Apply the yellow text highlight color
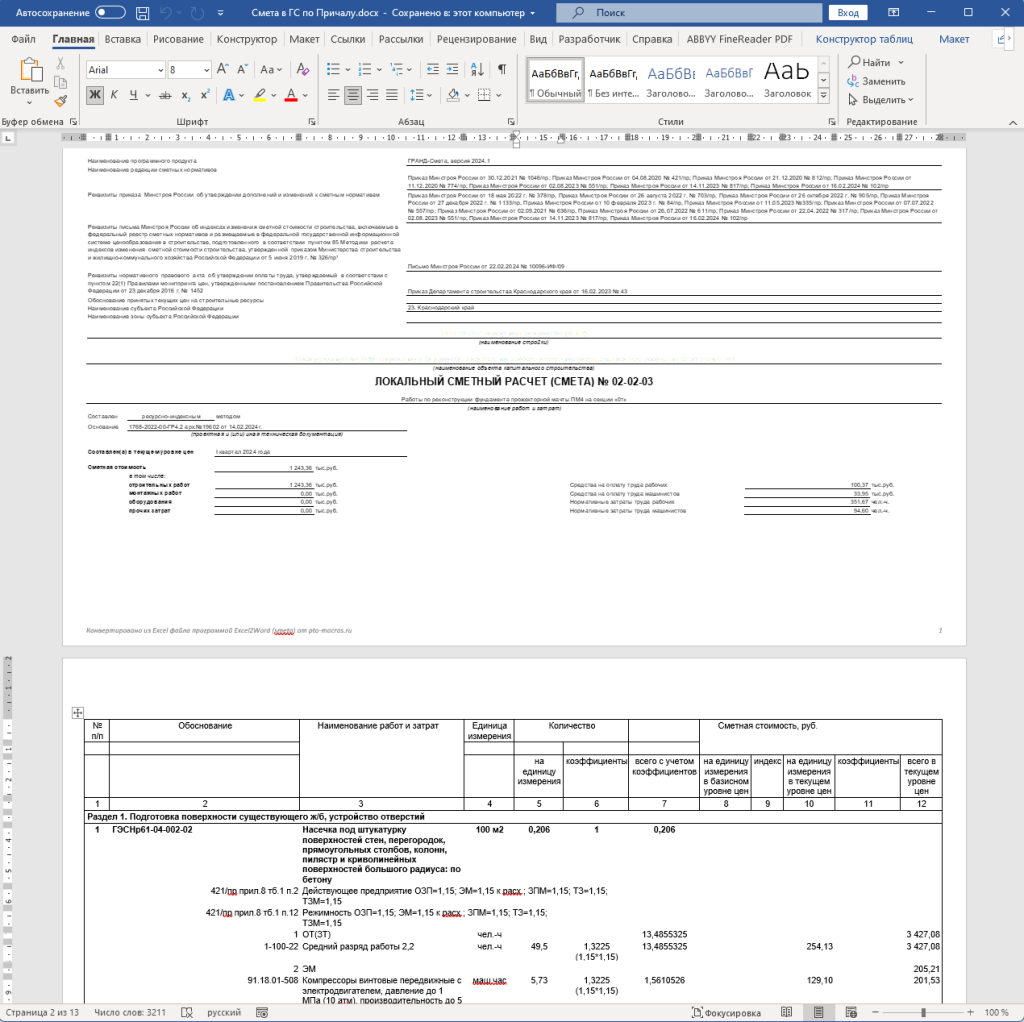 (260, 95)
